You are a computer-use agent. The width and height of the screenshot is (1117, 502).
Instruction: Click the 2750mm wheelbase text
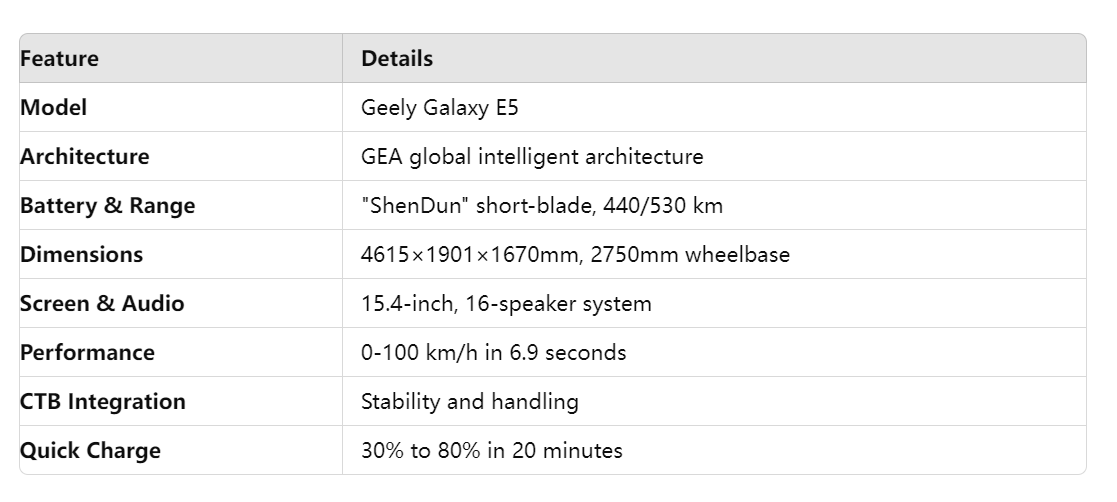[690, 255]
